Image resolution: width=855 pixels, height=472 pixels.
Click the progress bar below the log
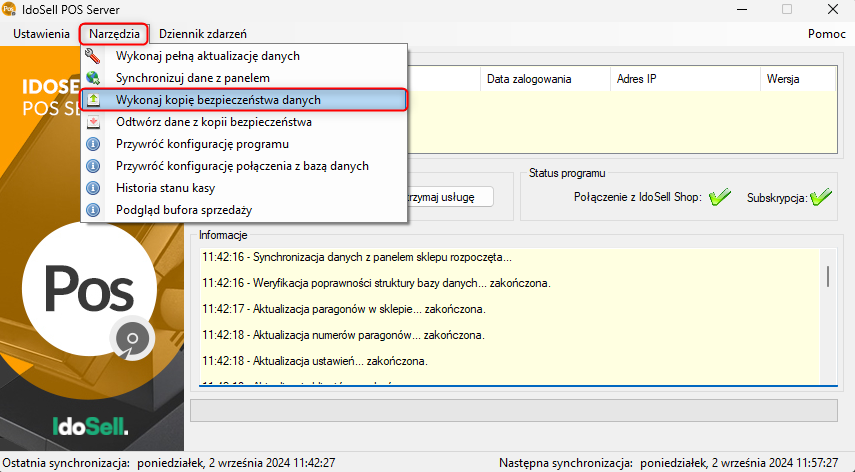(514, 410)
